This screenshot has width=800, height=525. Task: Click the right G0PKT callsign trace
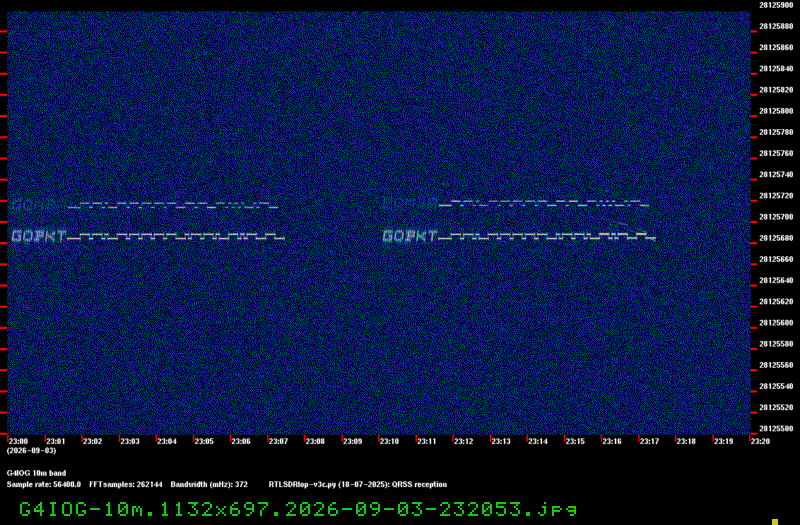(519, 236)
